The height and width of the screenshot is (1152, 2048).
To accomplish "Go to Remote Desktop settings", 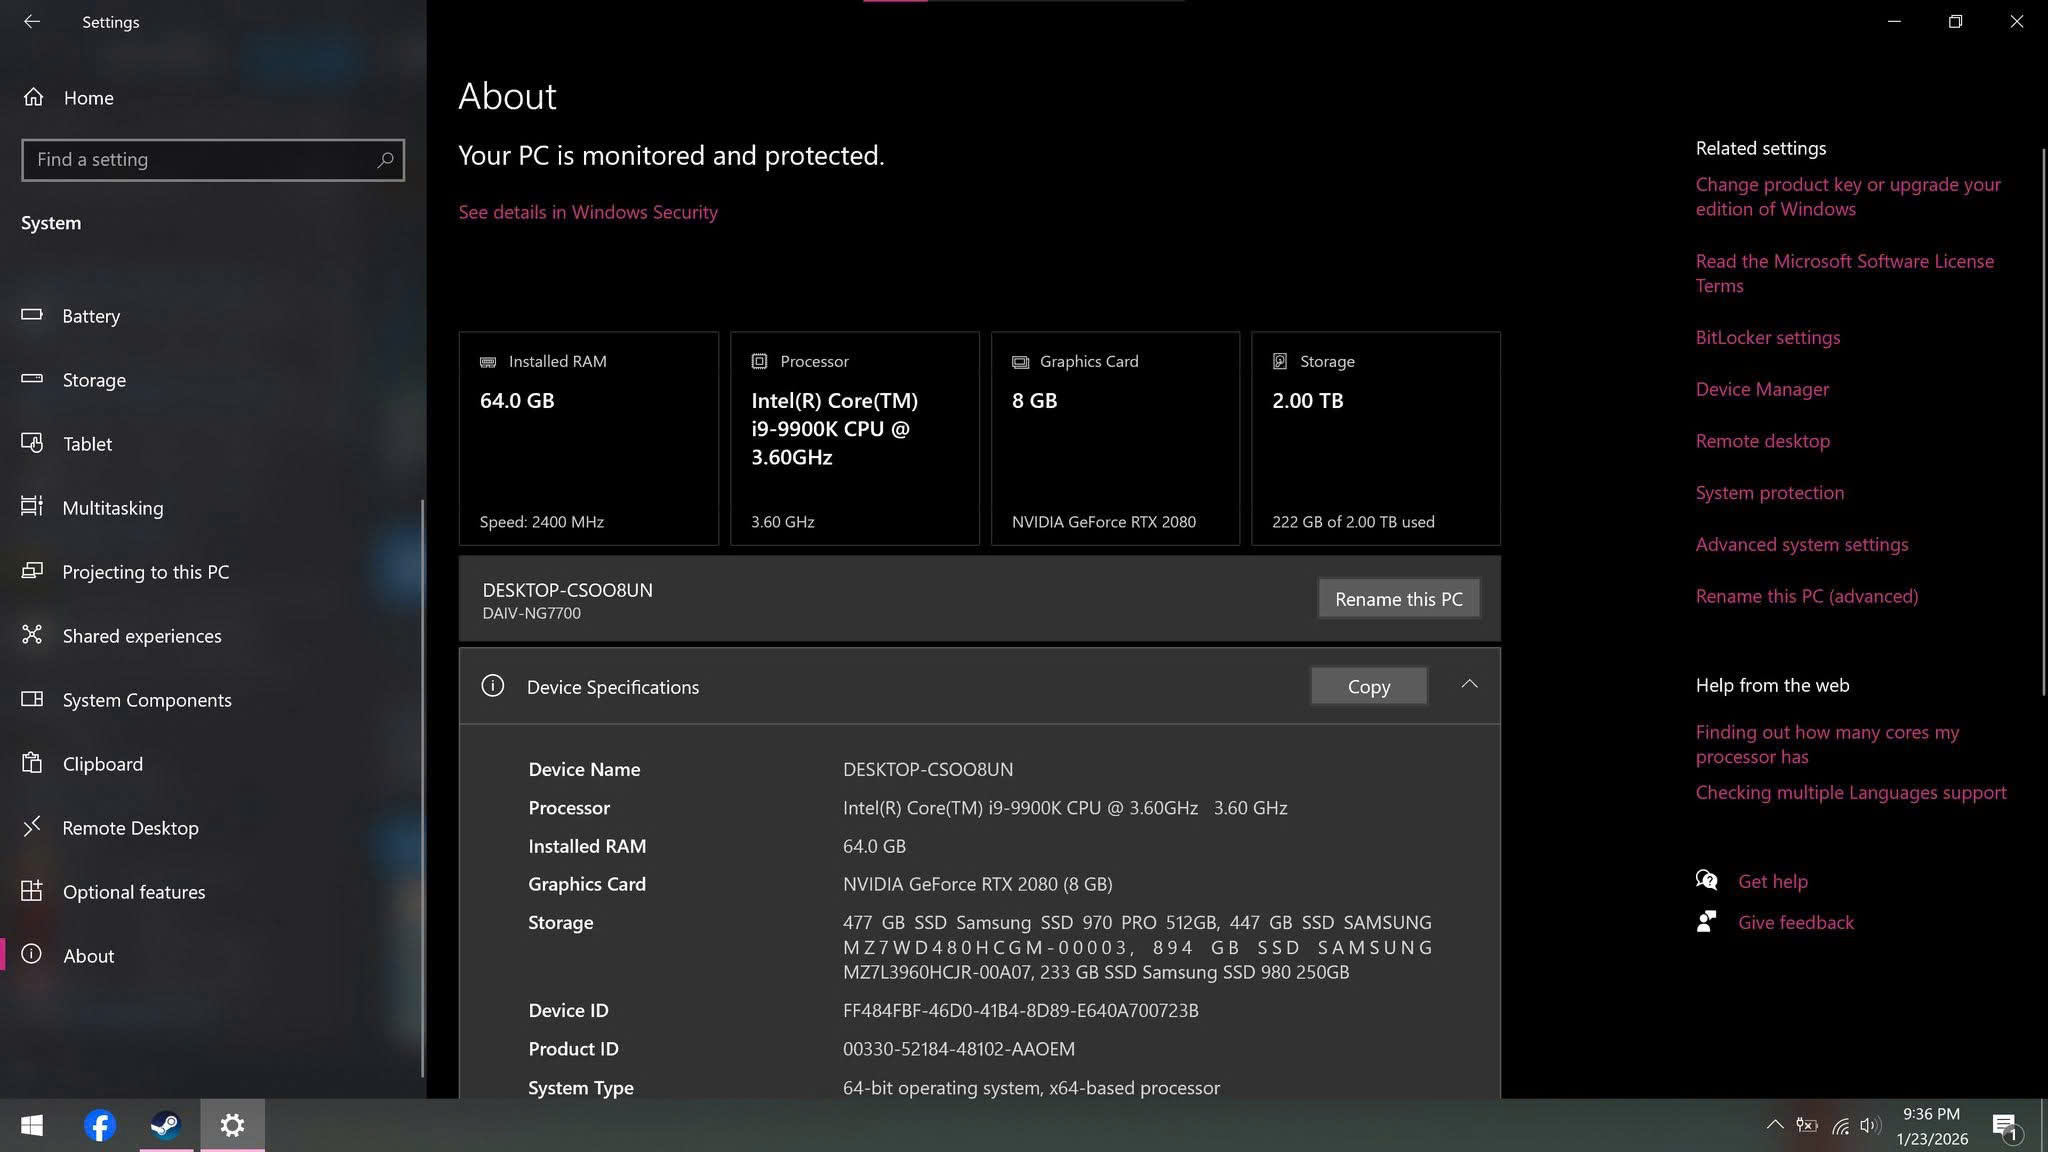I will (130, 828).
